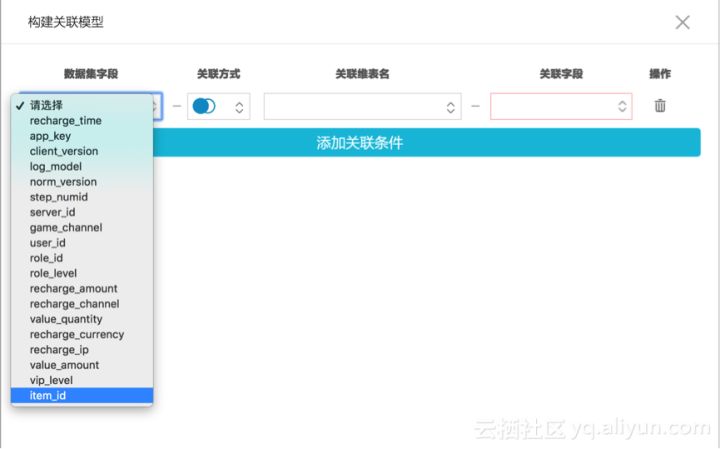
Task: Select recharge_amount field
Action: click(x=82, y=288)
